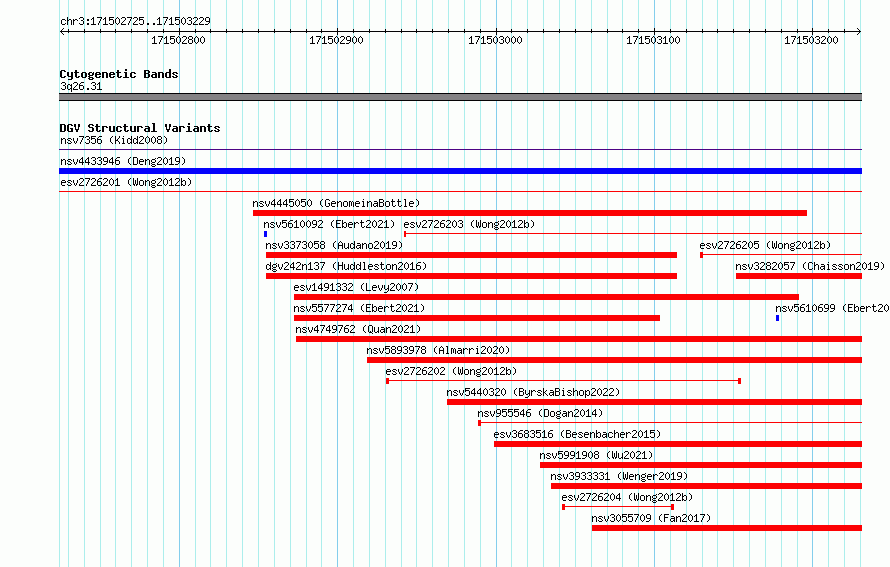Viewport: 890px width, 567px height.
Task: Click the 3q26.31 cytogenetic band bar
Action: [x=460, y=97]
